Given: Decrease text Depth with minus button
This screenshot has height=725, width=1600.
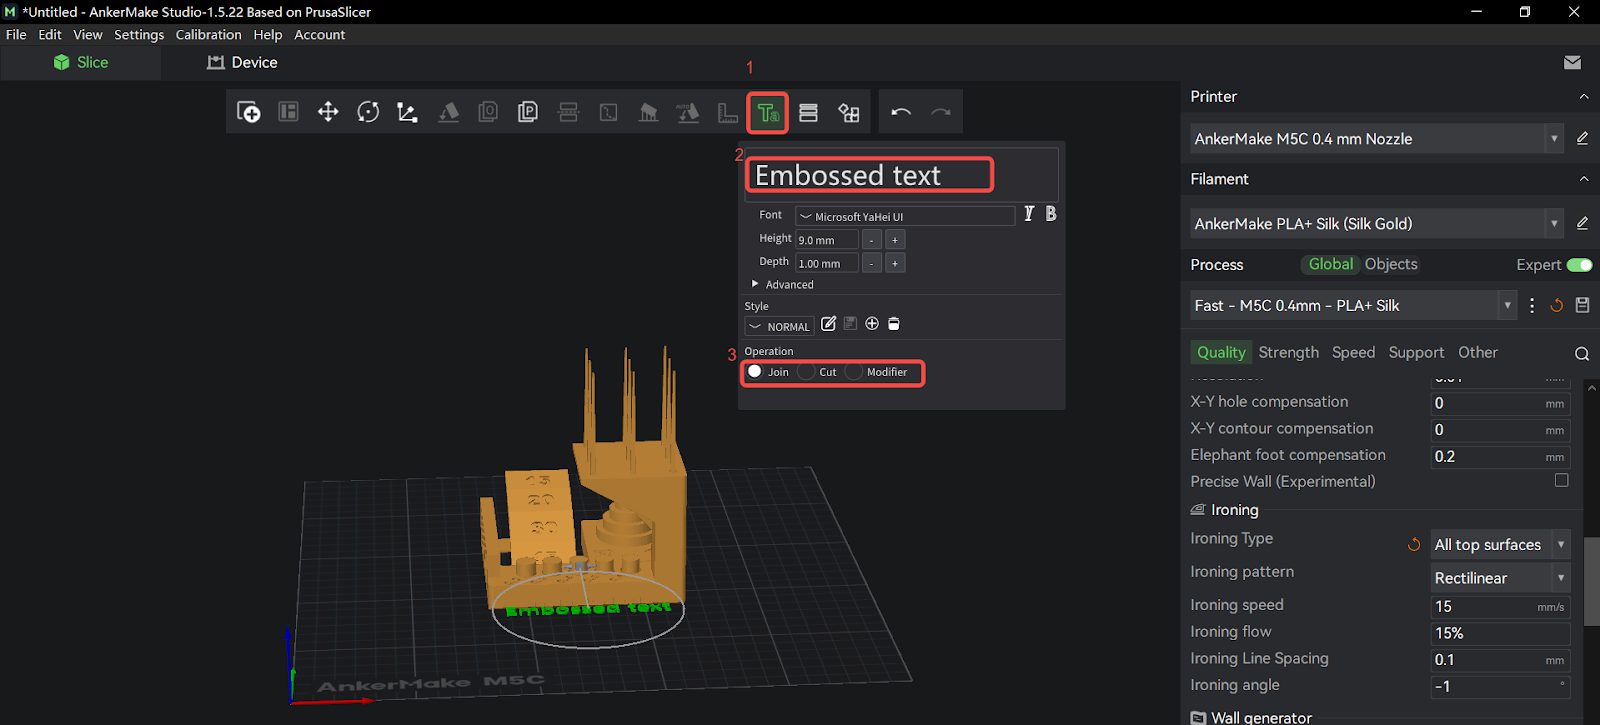Looking at the screenshot, I should click(872, 263).
